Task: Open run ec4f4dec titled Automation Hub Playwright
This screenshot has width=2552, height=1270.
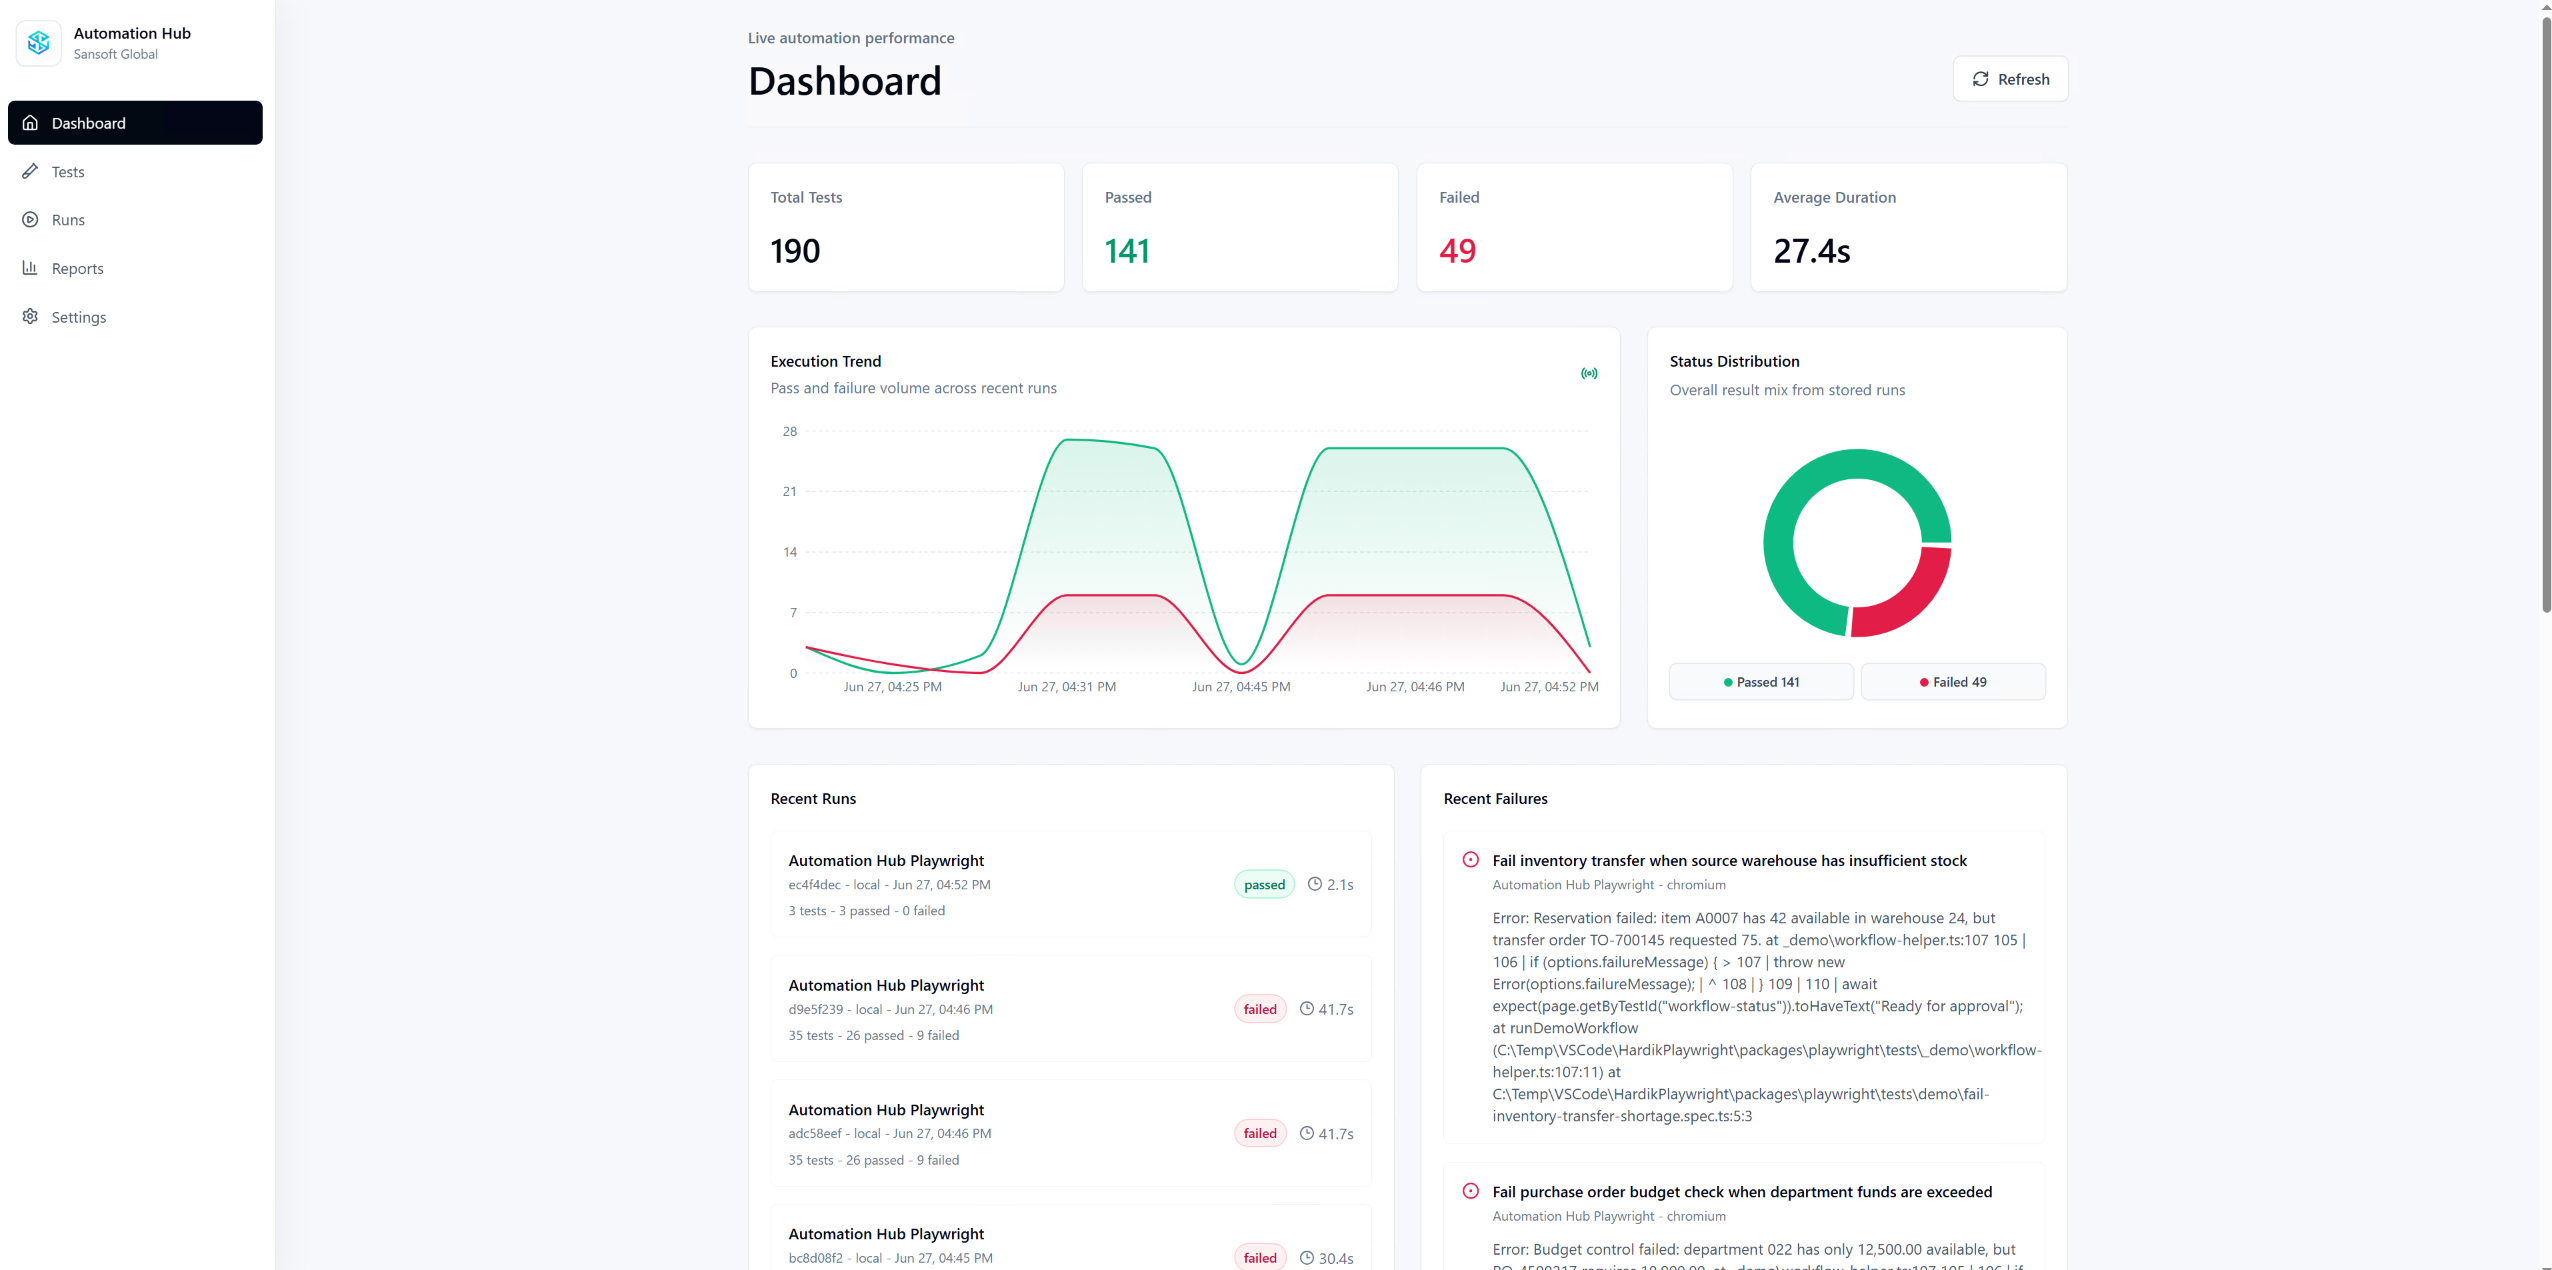Action: point(1070,885)
